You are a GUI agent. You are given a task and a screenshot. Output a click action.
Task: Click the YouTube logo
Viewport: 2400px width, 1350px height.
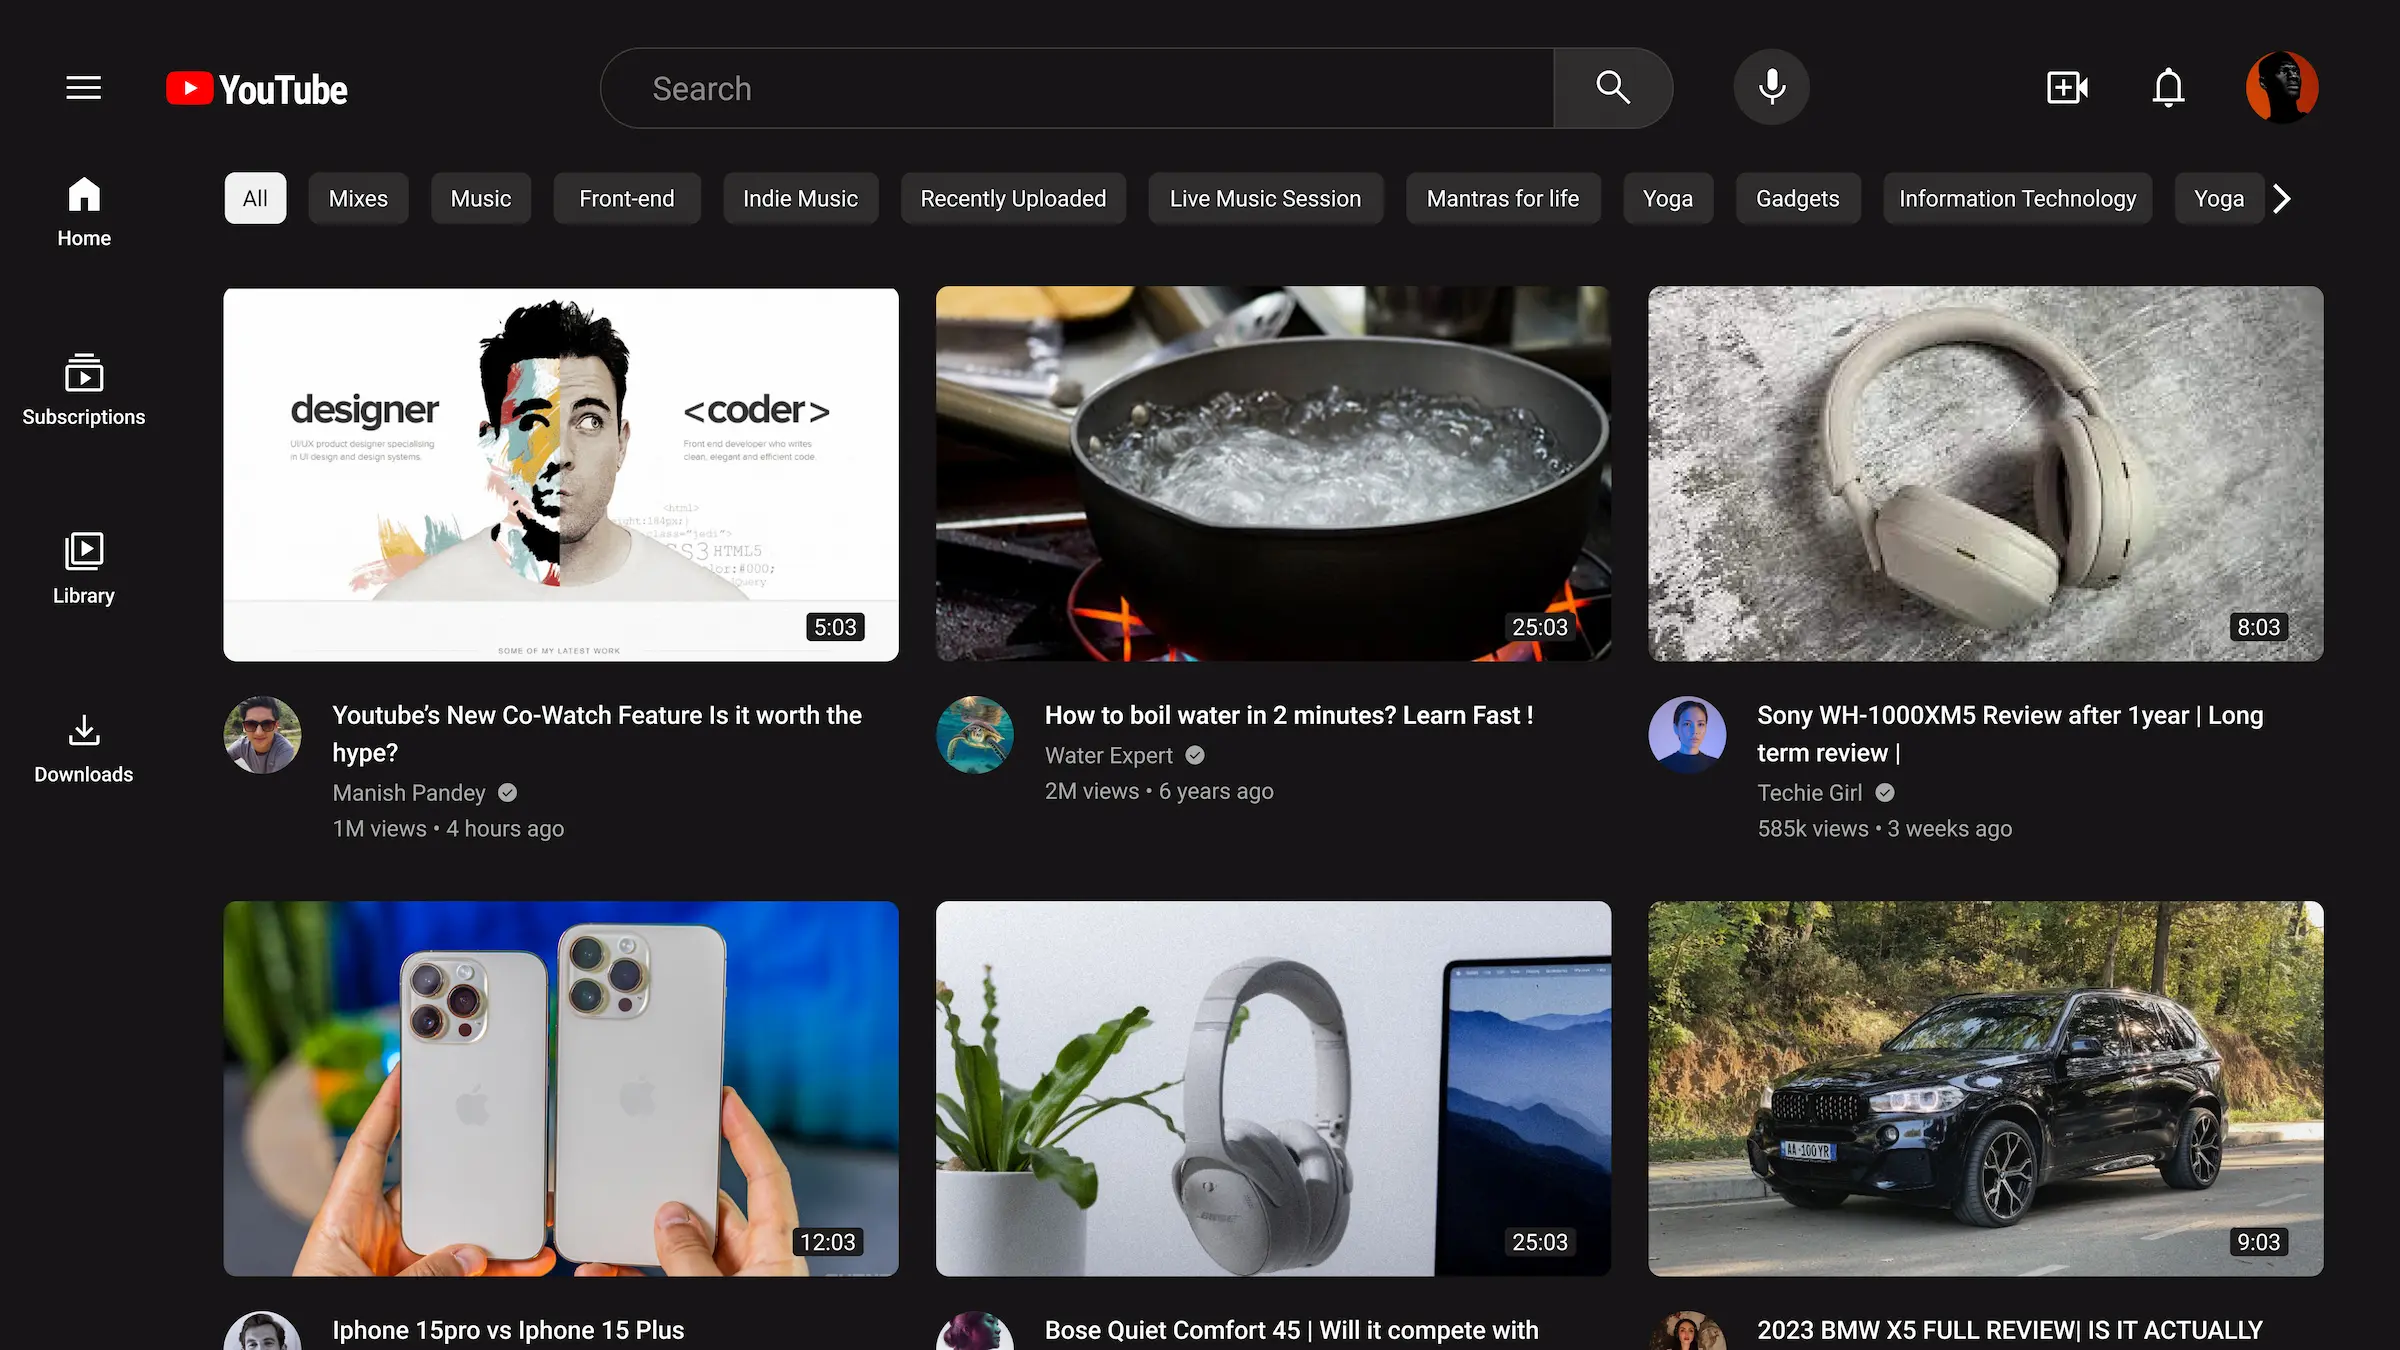pyautogui.click(x=257, y=89)
